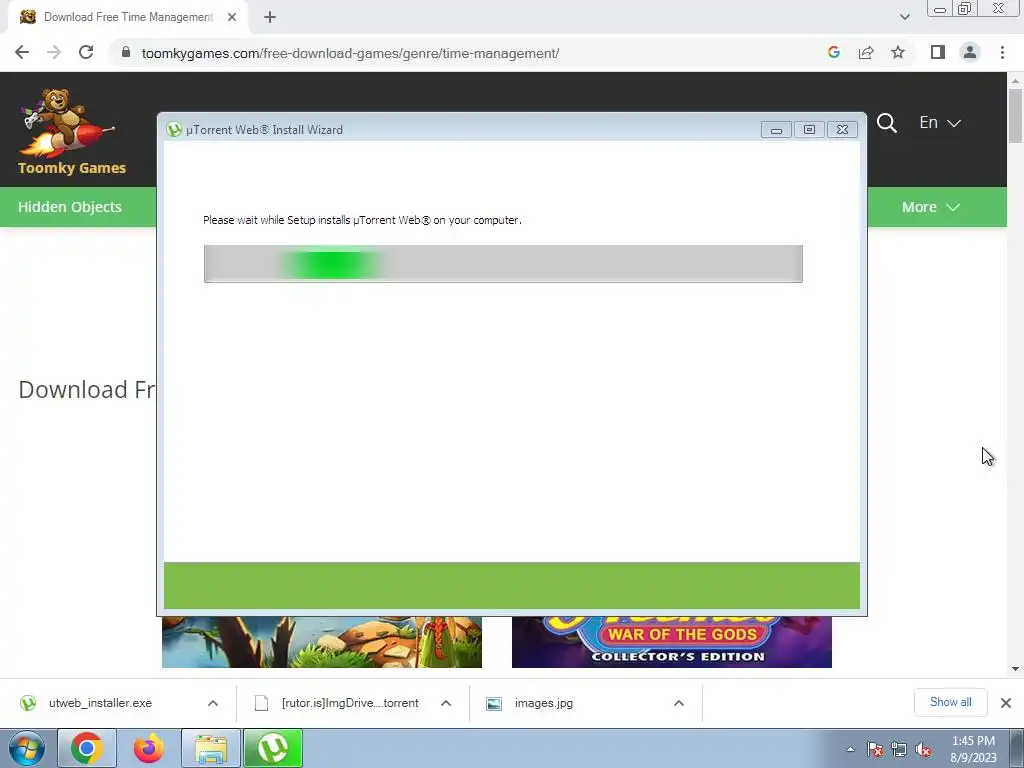Minimize the µTorrent Install Wizard
The height and width of the screenshot is (768, 1024).
click(776, 130)
